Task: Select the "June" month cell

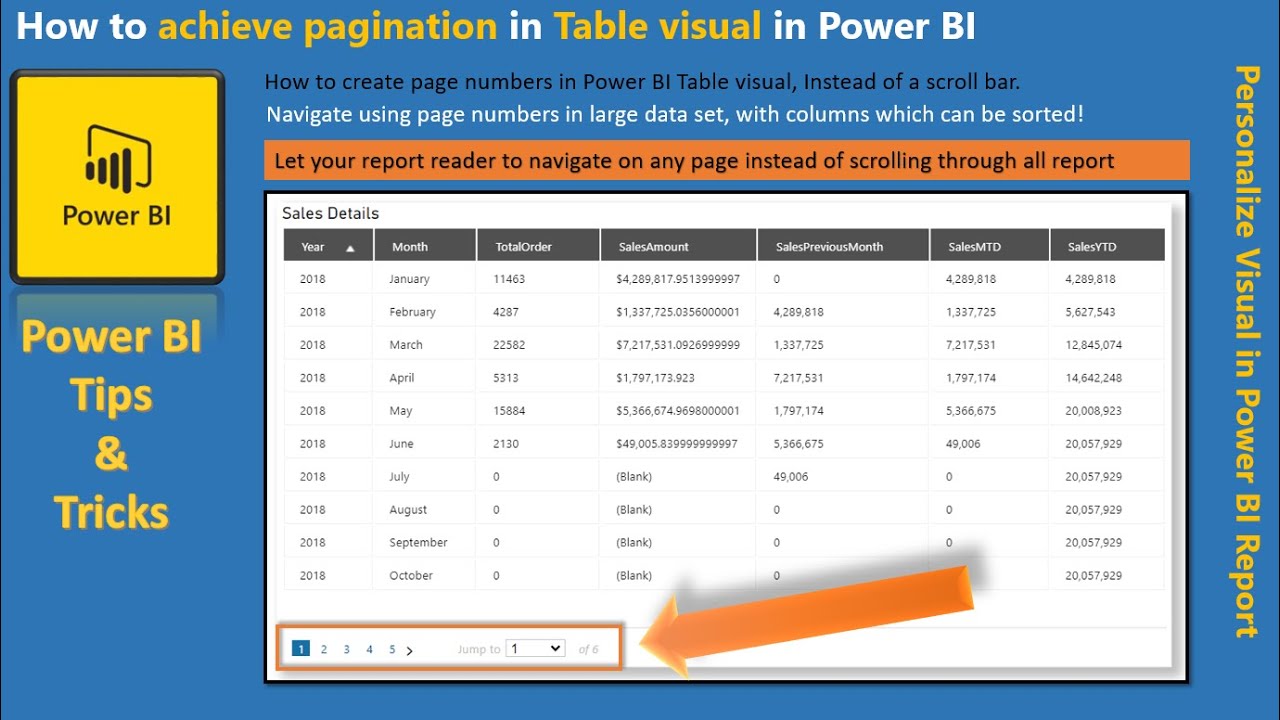Action: (x=401, y=444)
